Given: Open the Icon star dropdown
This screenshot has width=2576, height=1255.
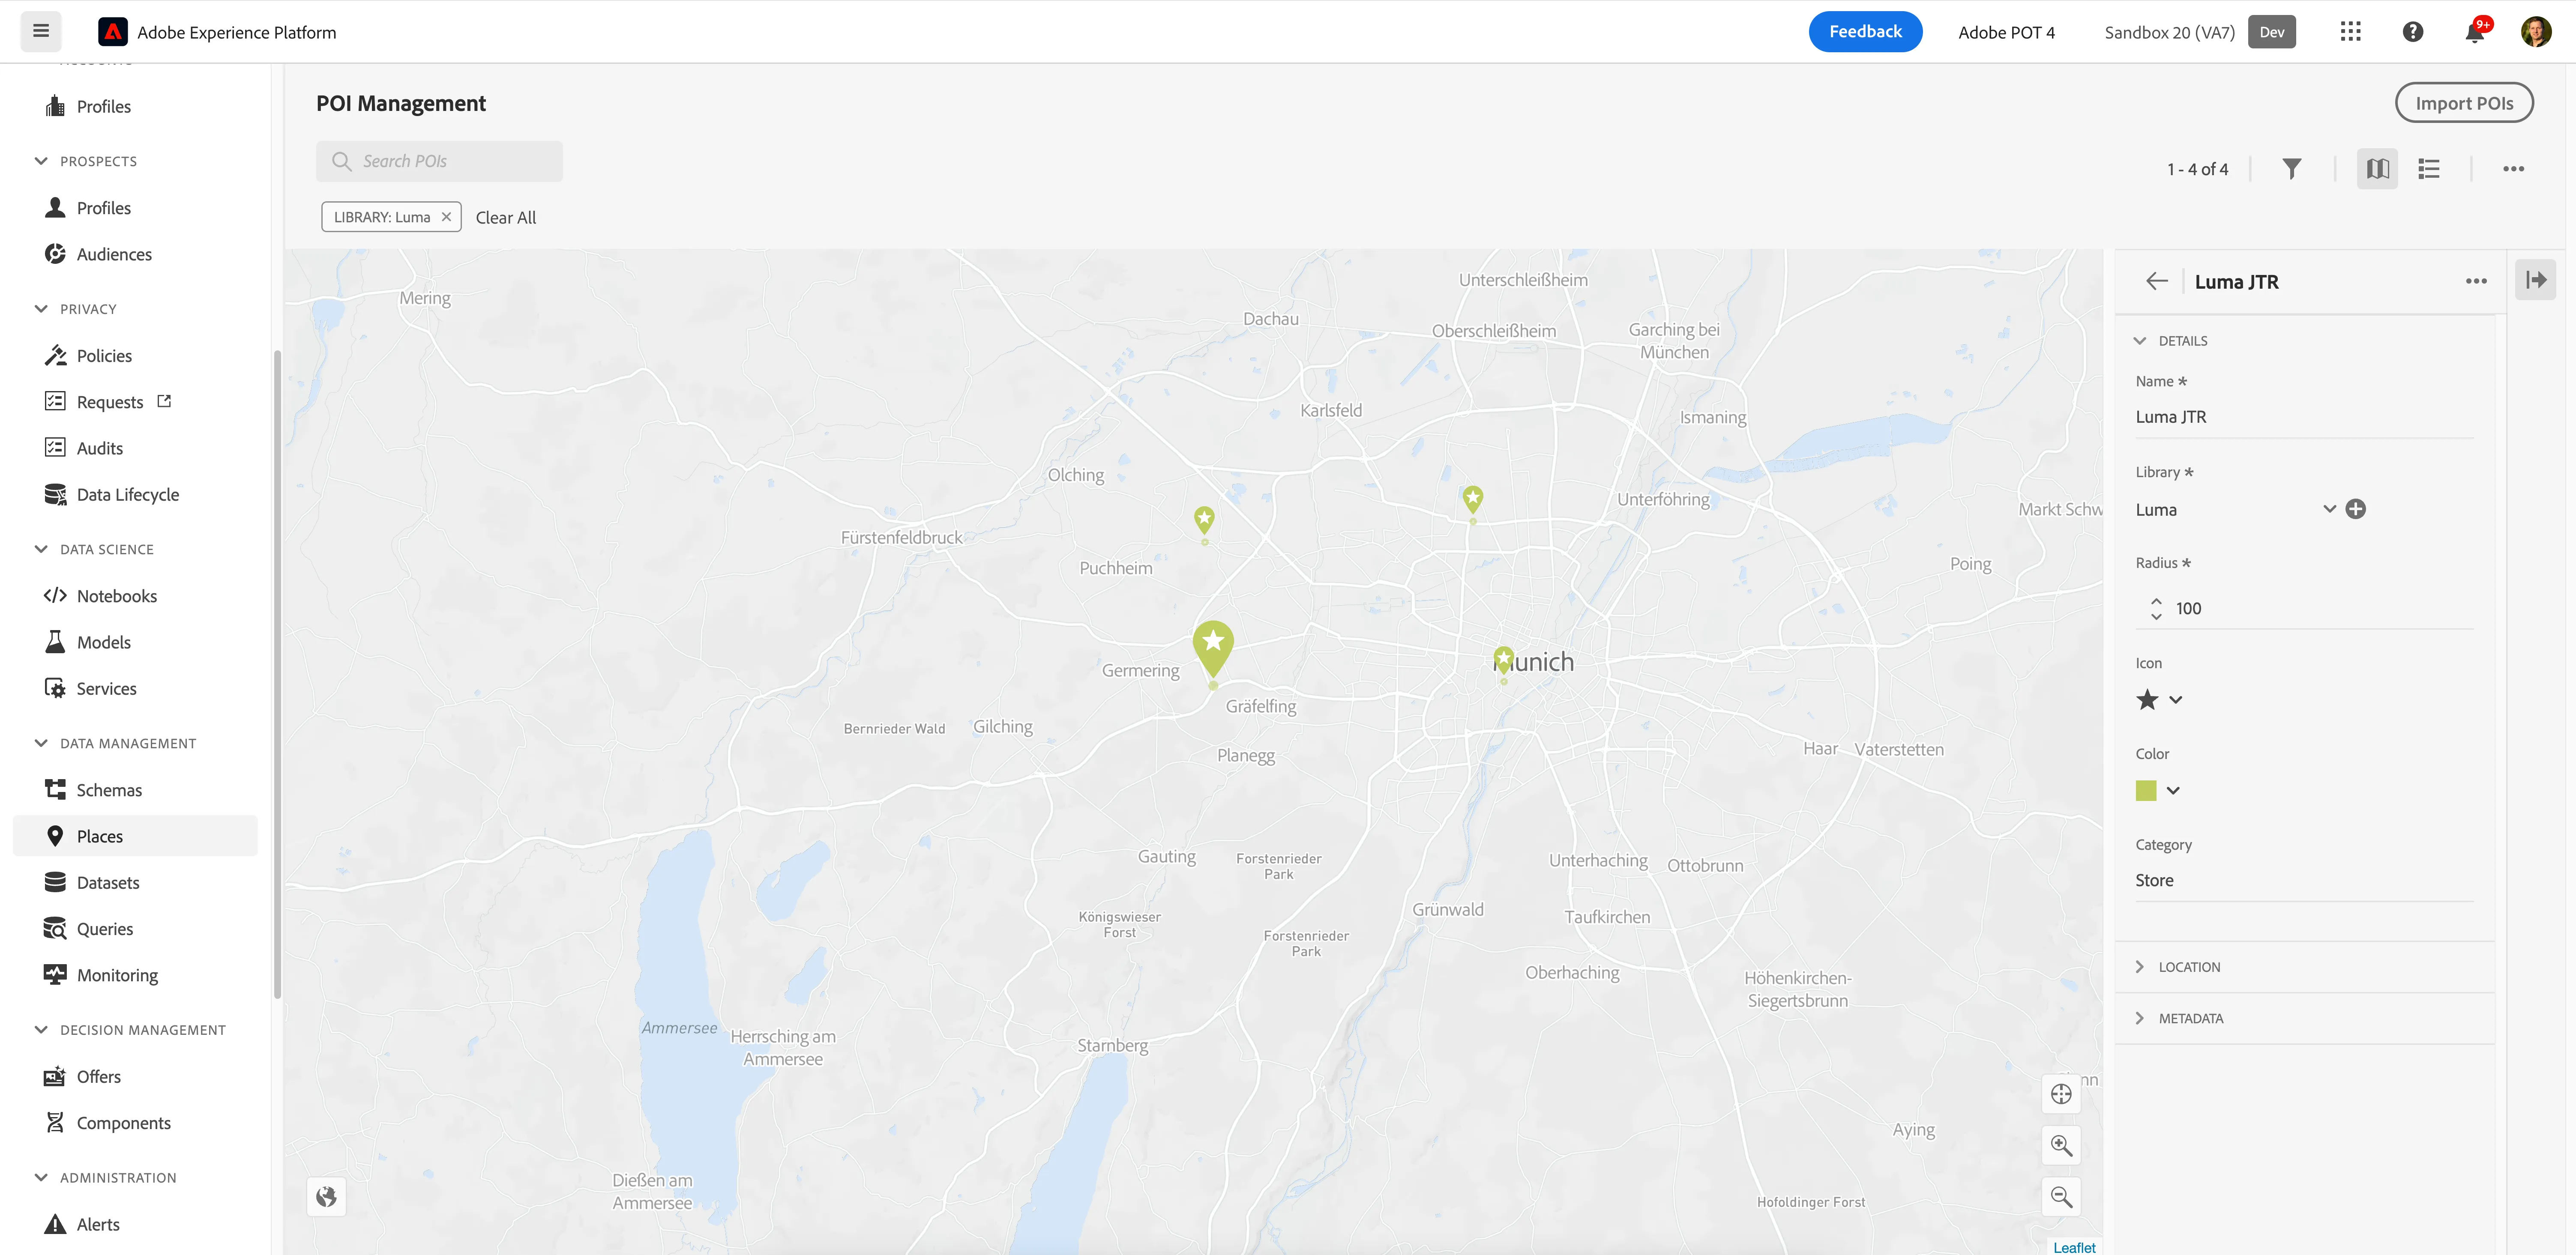Looking at the screenshot, I should pyautogui.click(x=2159, y=699).
